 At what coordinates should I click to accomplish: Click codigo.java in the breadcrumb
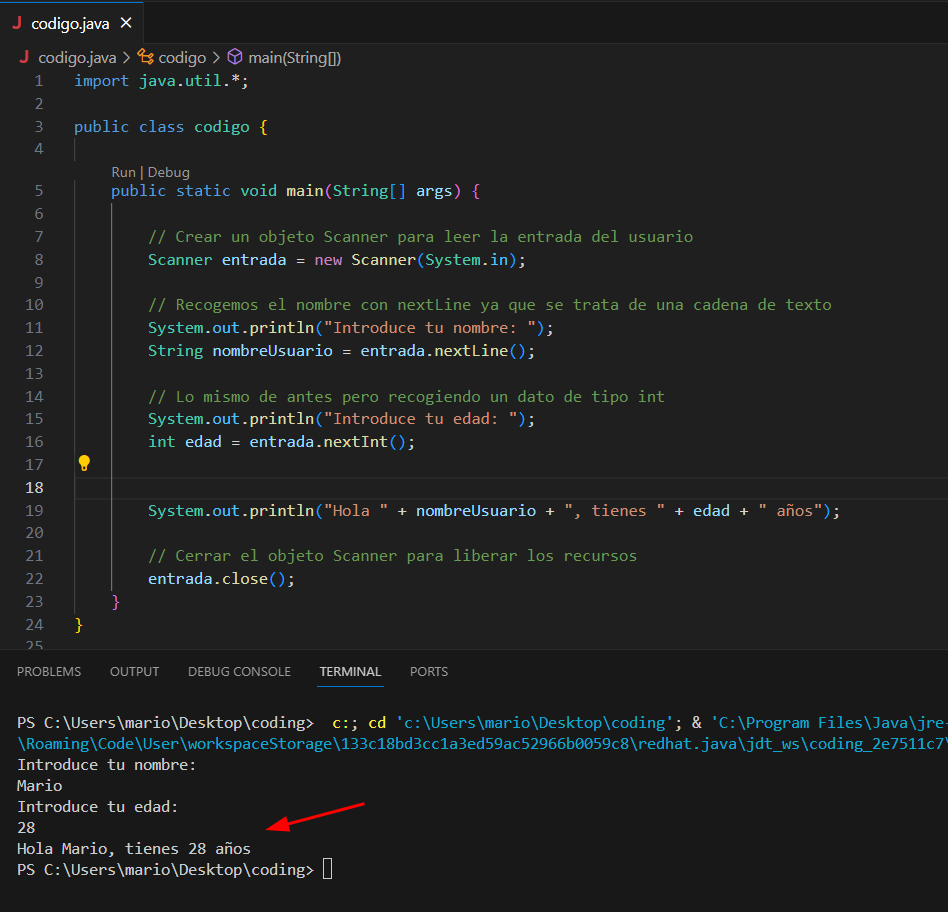click(77, 58)
